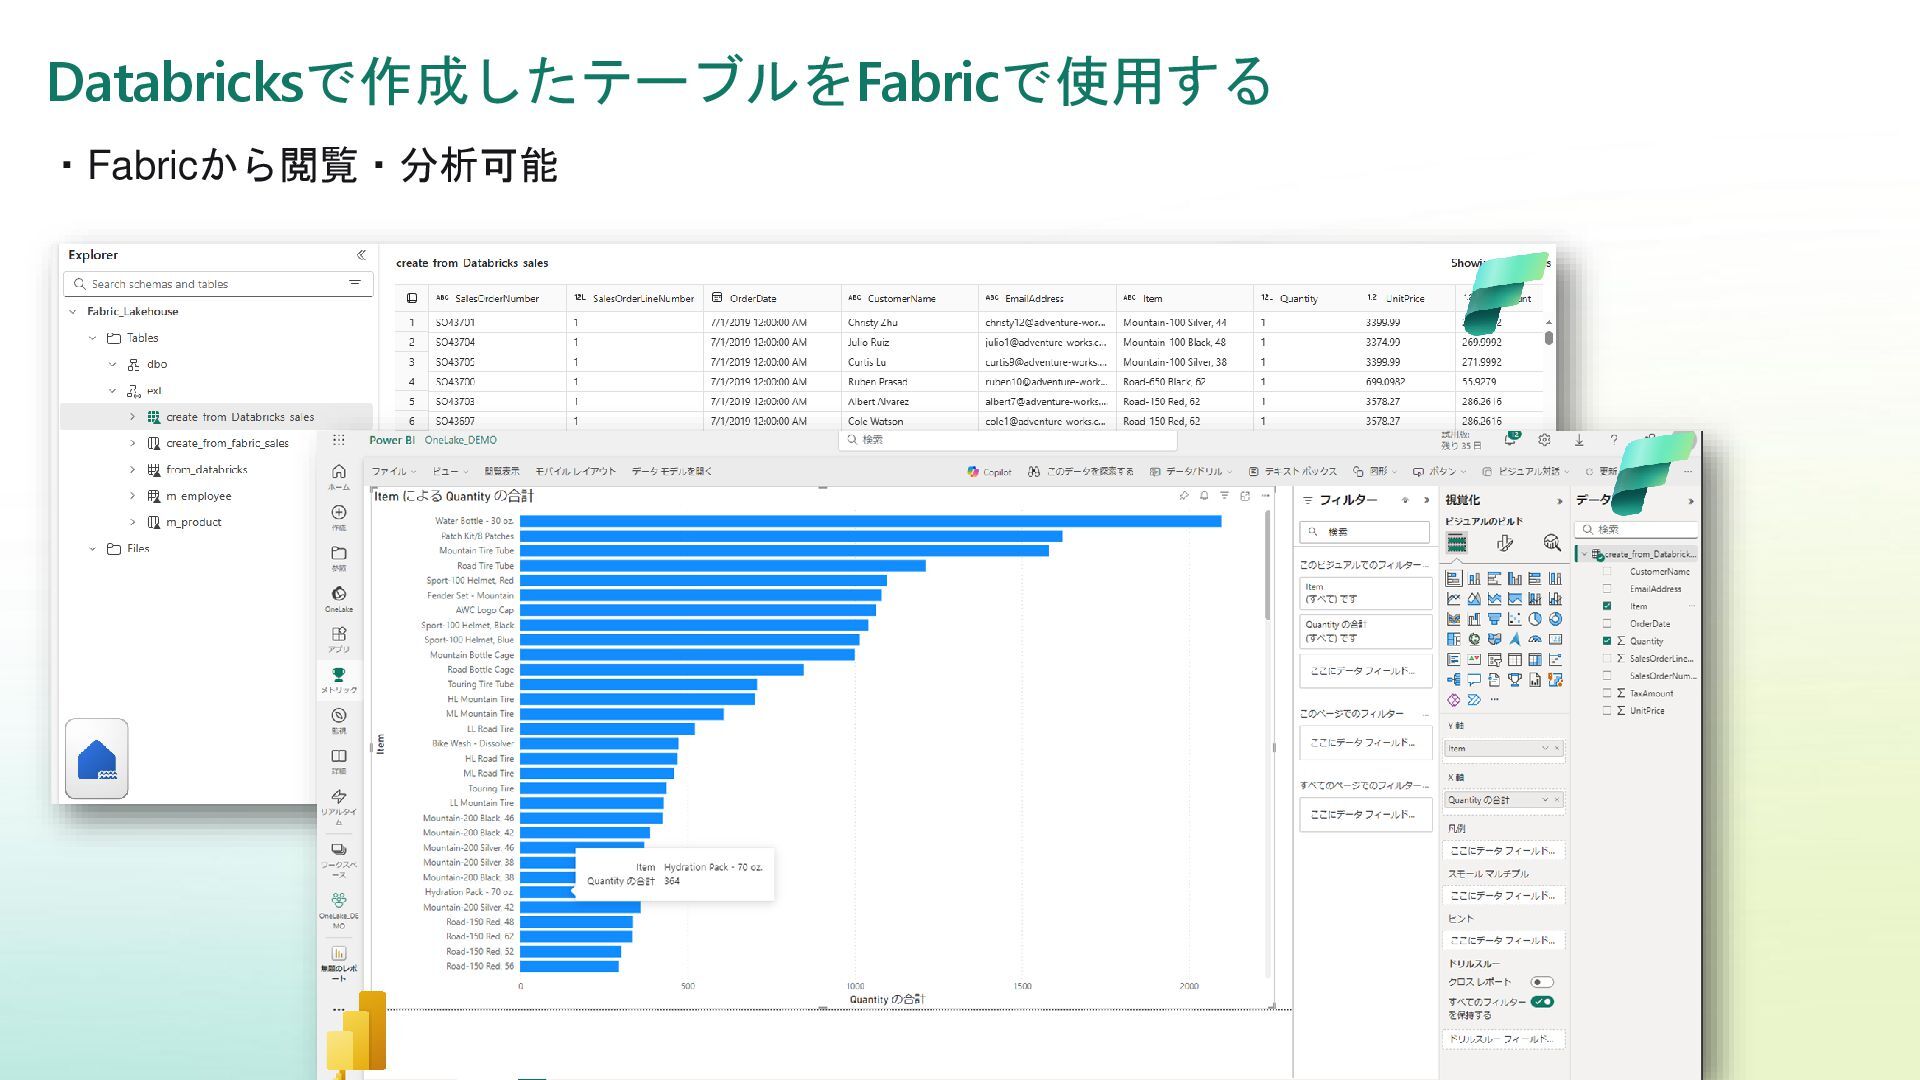Click the Copilot button in the toolbar
Viewport: 1920px width, 1080px height.
click(x=989, y=472)
